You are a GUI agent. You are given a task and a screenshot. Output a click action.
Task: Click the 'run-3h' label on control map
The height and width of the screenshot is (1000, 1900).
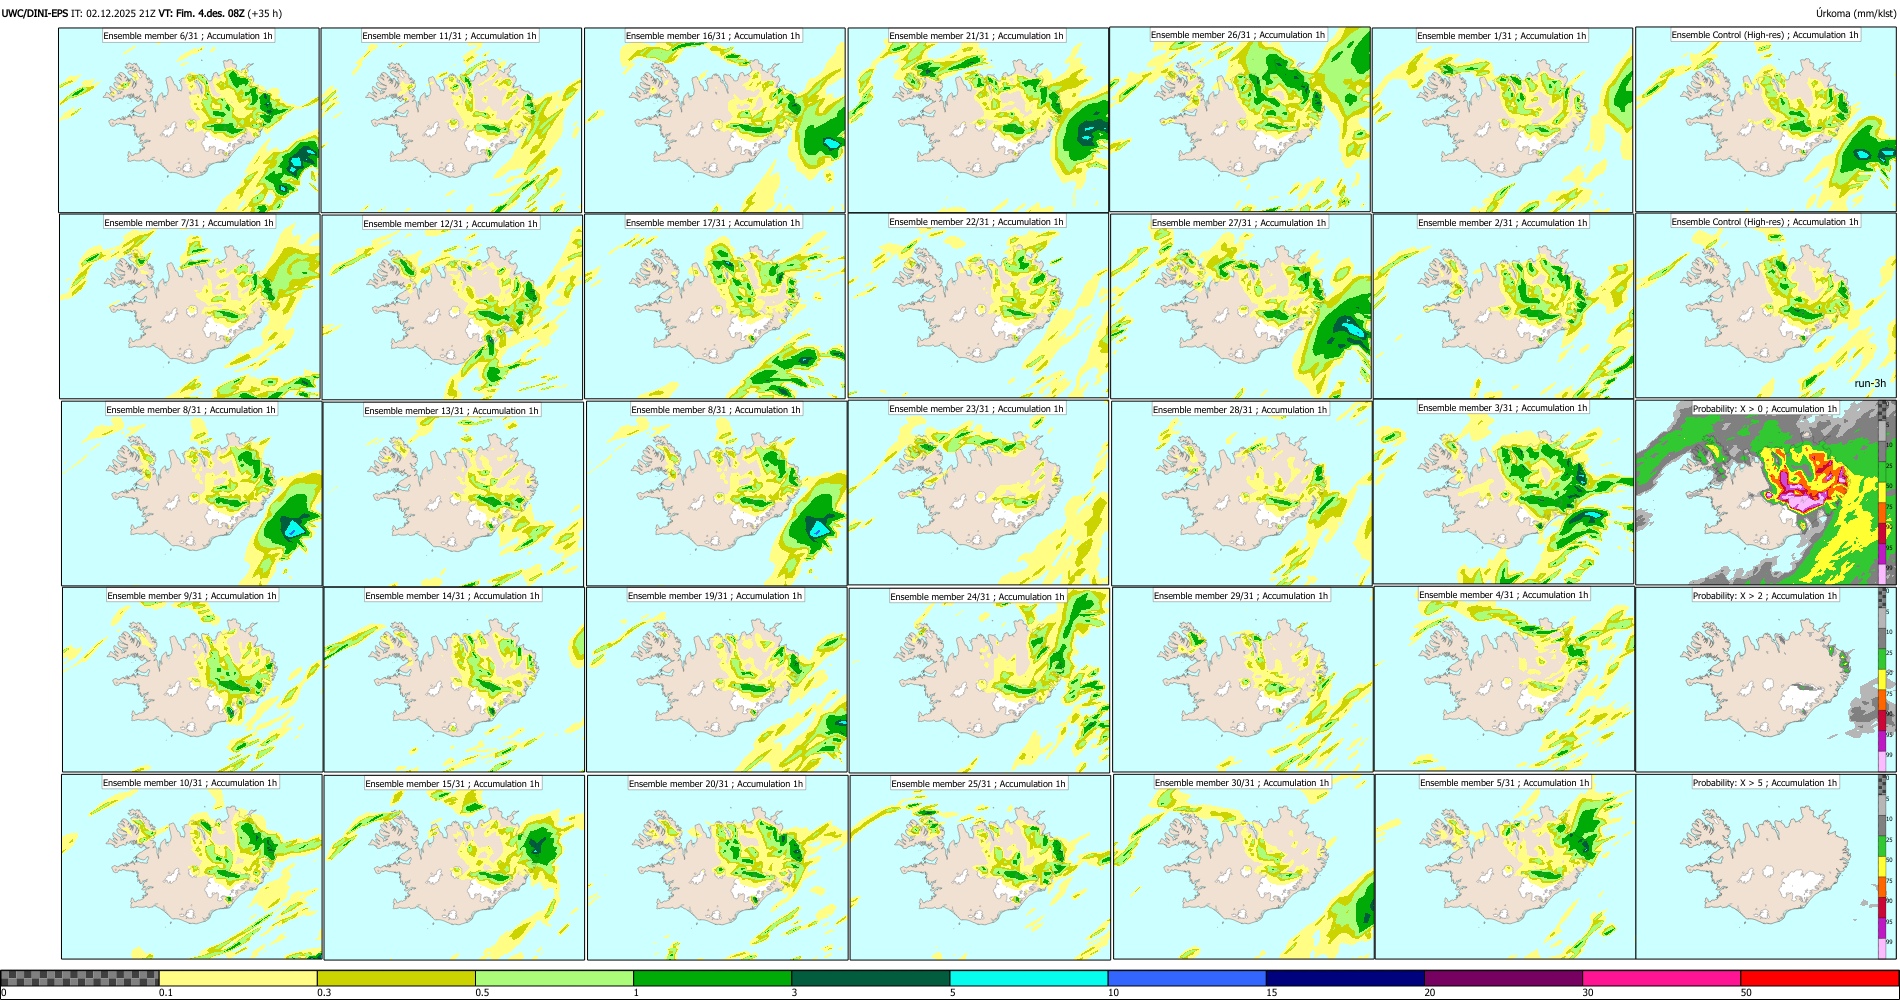[1870, 384]
